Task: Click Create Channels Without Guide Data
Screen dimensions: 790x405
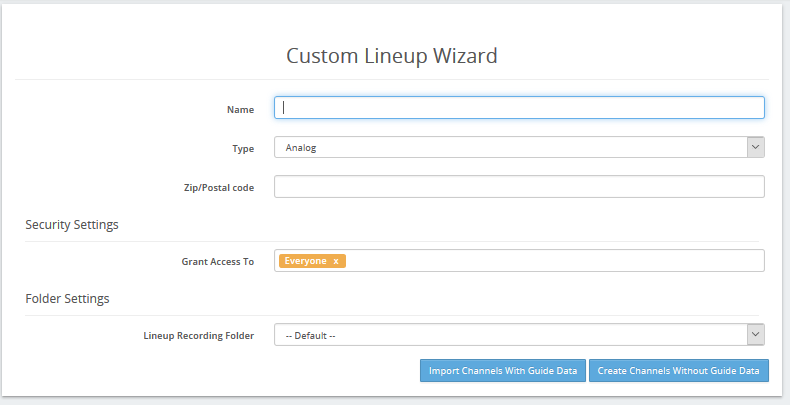Action: tap(678, 370)
